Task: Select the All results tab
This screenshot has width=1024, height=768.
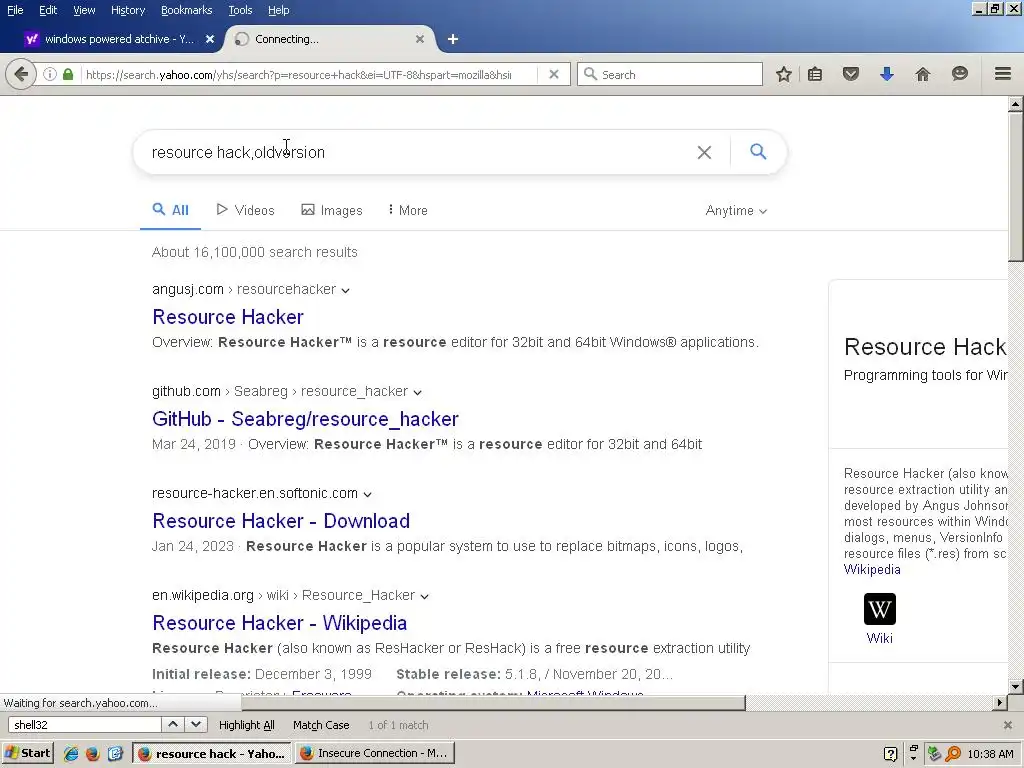Action: pyautogui.click(x=170, y=210)
